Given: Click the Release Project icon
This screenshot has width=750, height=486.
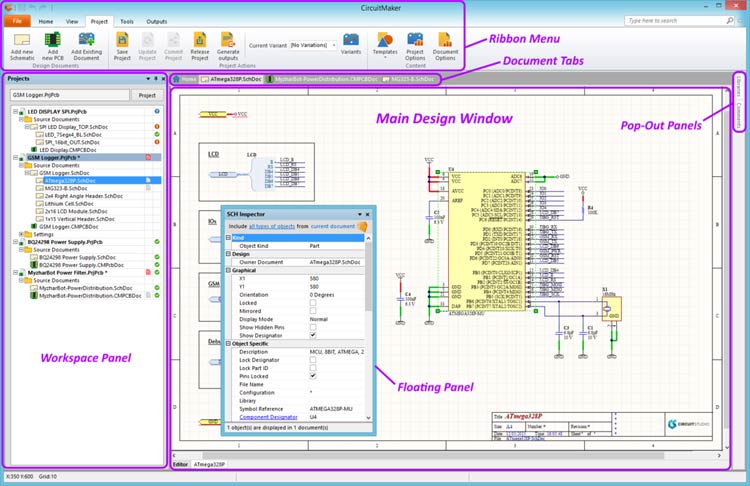Looking at the screenshot, I should (x=199, y=40).
